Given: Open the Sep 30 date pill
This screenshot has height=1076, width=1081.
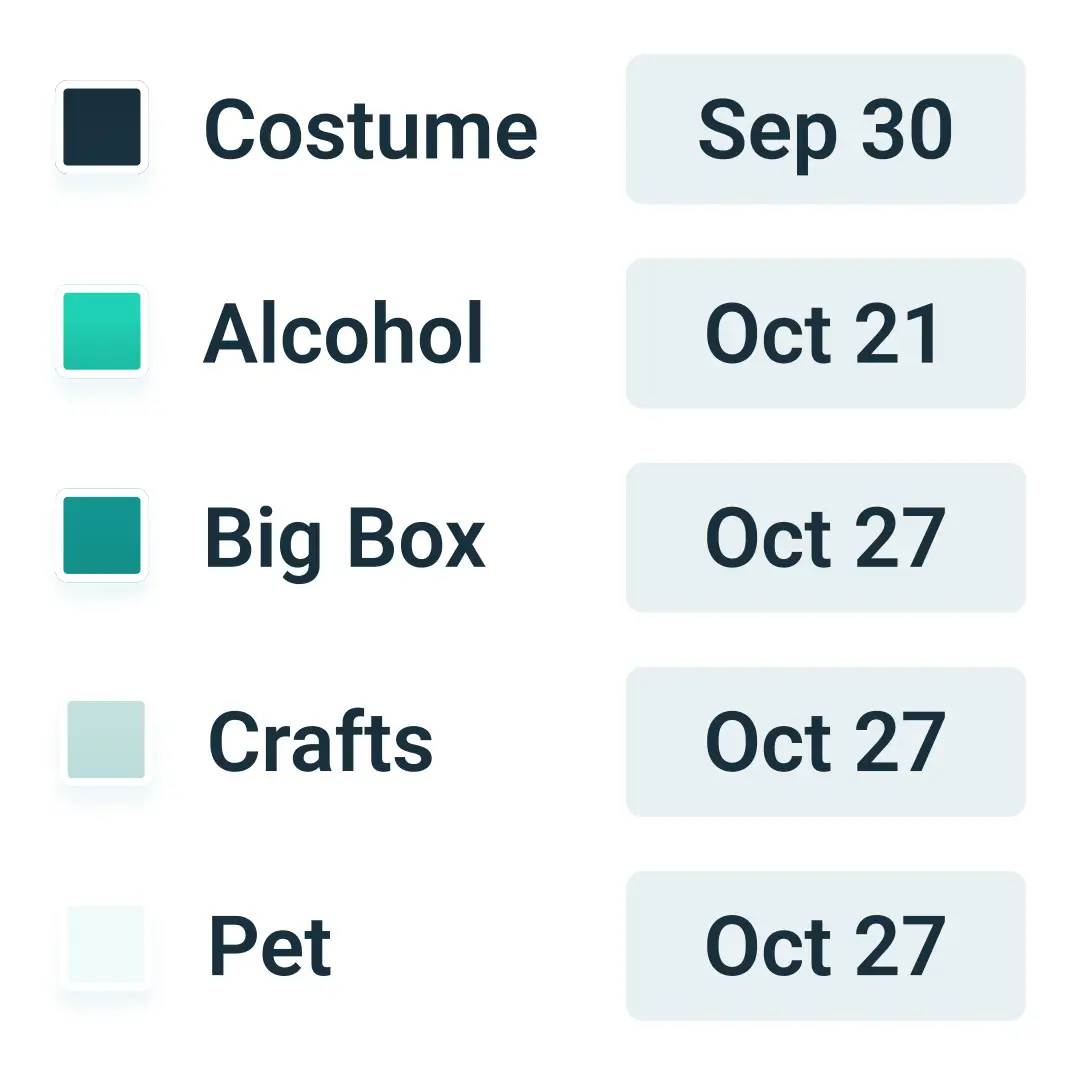Looking at the screenshot, I should 825,129.
